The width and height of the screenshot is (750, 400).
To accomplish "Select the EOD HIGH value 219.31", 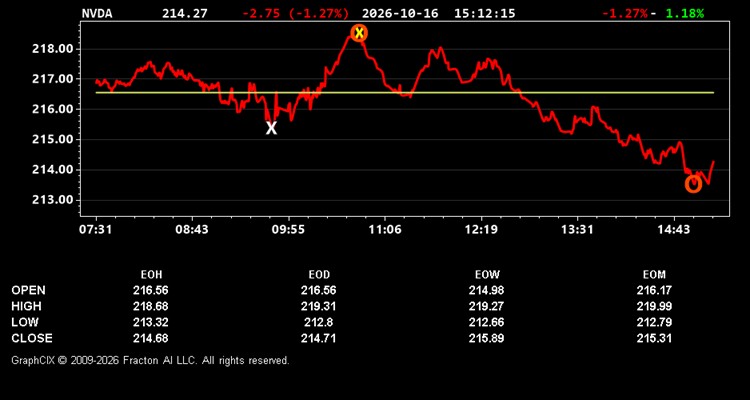I will coord(319,306).
